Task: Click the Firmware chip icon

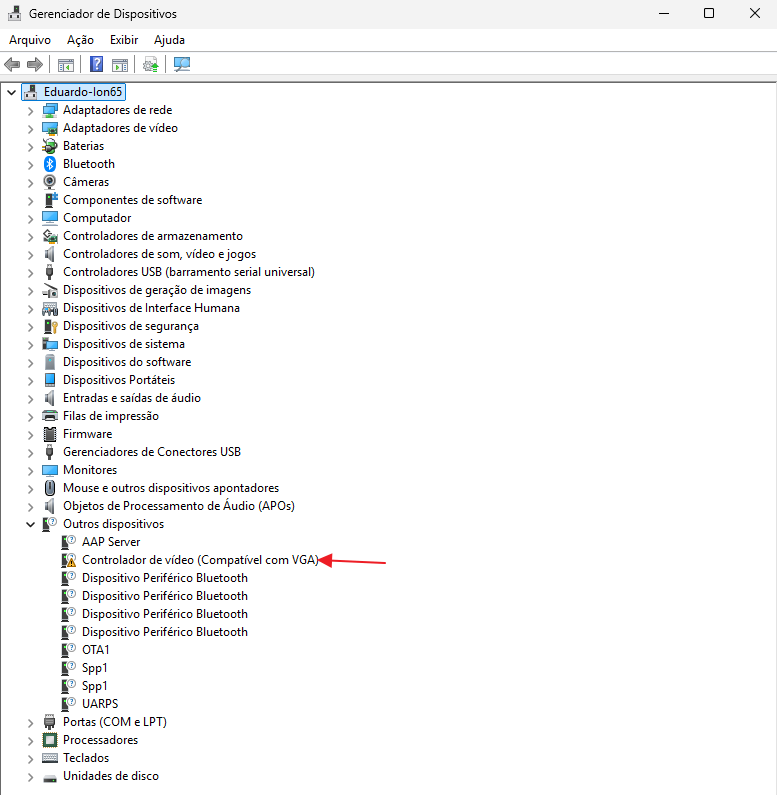Action: [50, 434]
